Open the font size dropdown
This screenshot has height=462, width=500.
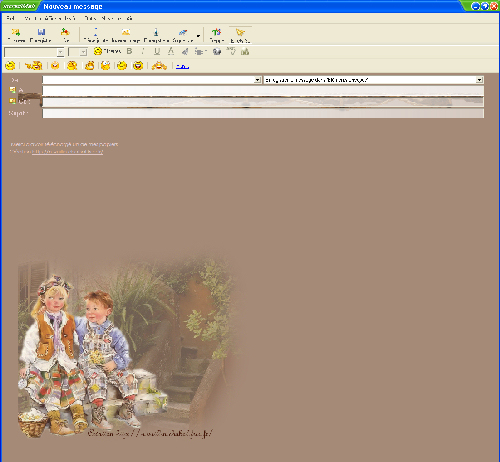(x=84, y=52)
